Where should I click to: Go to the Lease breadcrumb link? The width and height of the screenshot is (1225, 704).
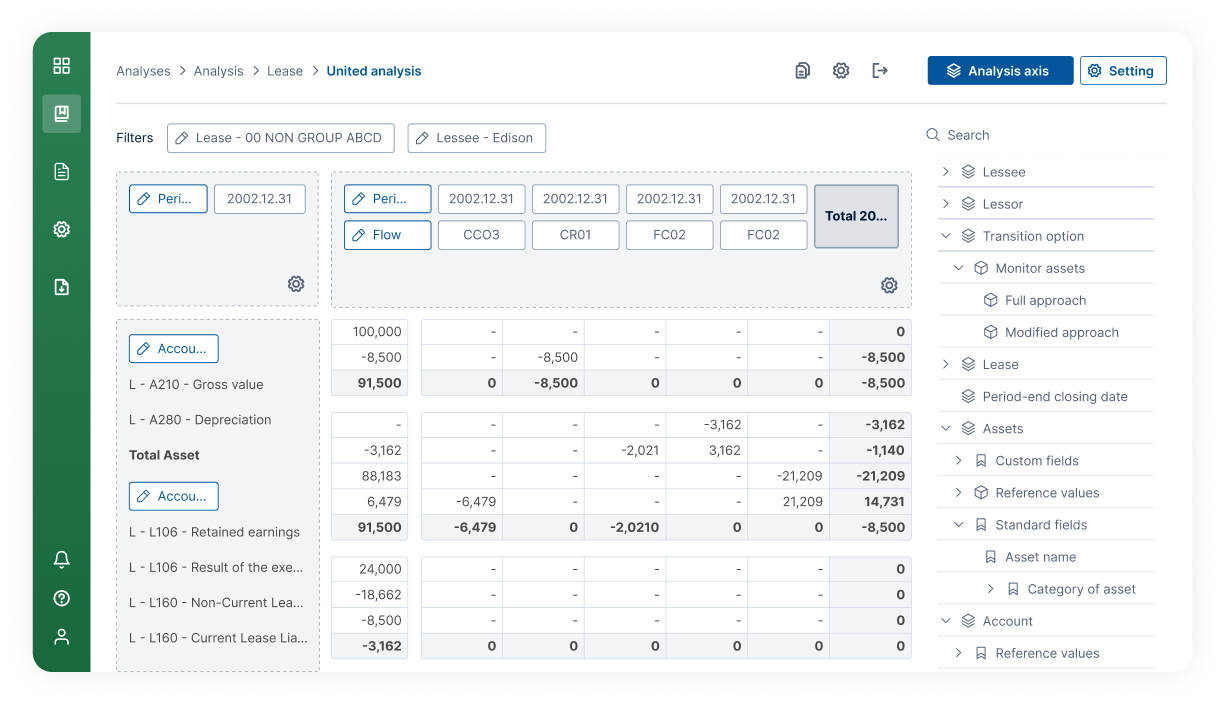tap(285, 71)
